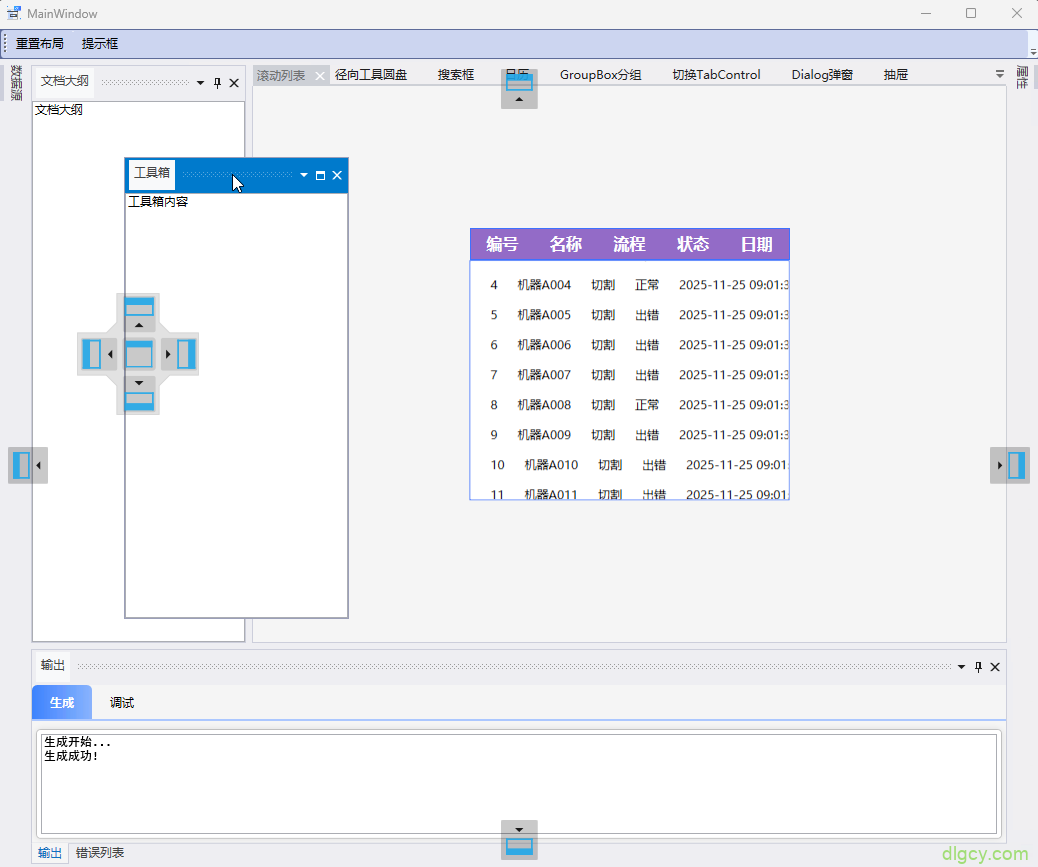The image size is (1038, 867).
Task: Open the 工具箱 window options dropdown
Action: point(304,175)
